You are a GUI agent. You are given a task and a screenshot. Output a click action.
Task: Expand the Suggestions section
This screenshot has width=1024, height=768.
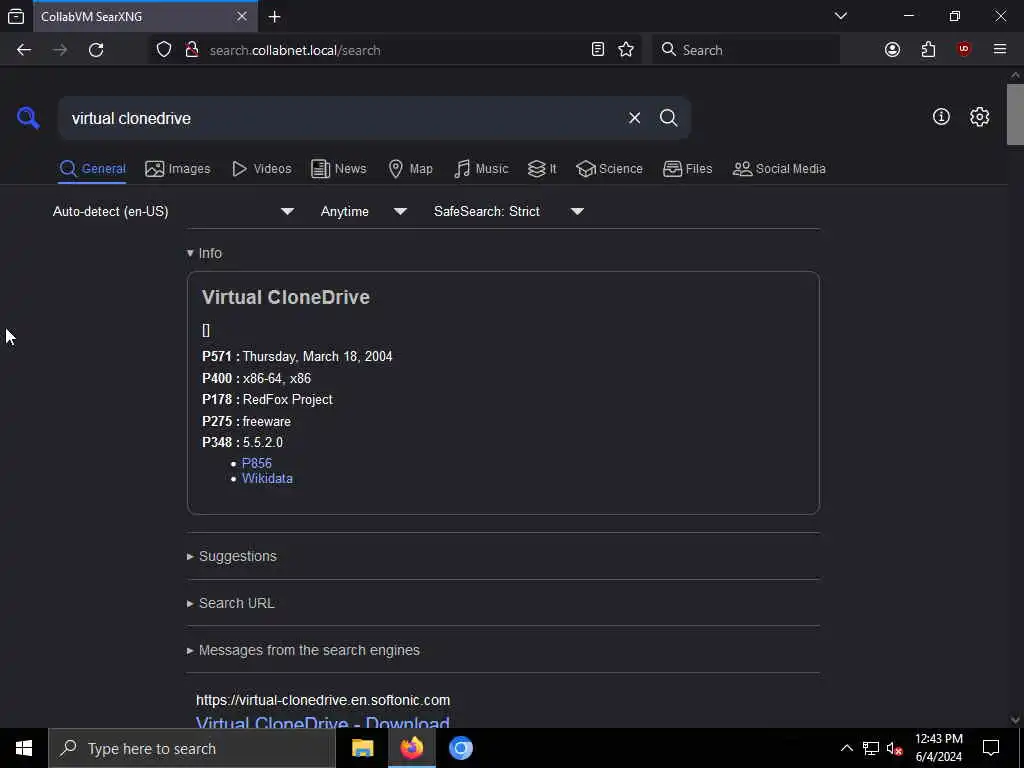tap(232, 556)
